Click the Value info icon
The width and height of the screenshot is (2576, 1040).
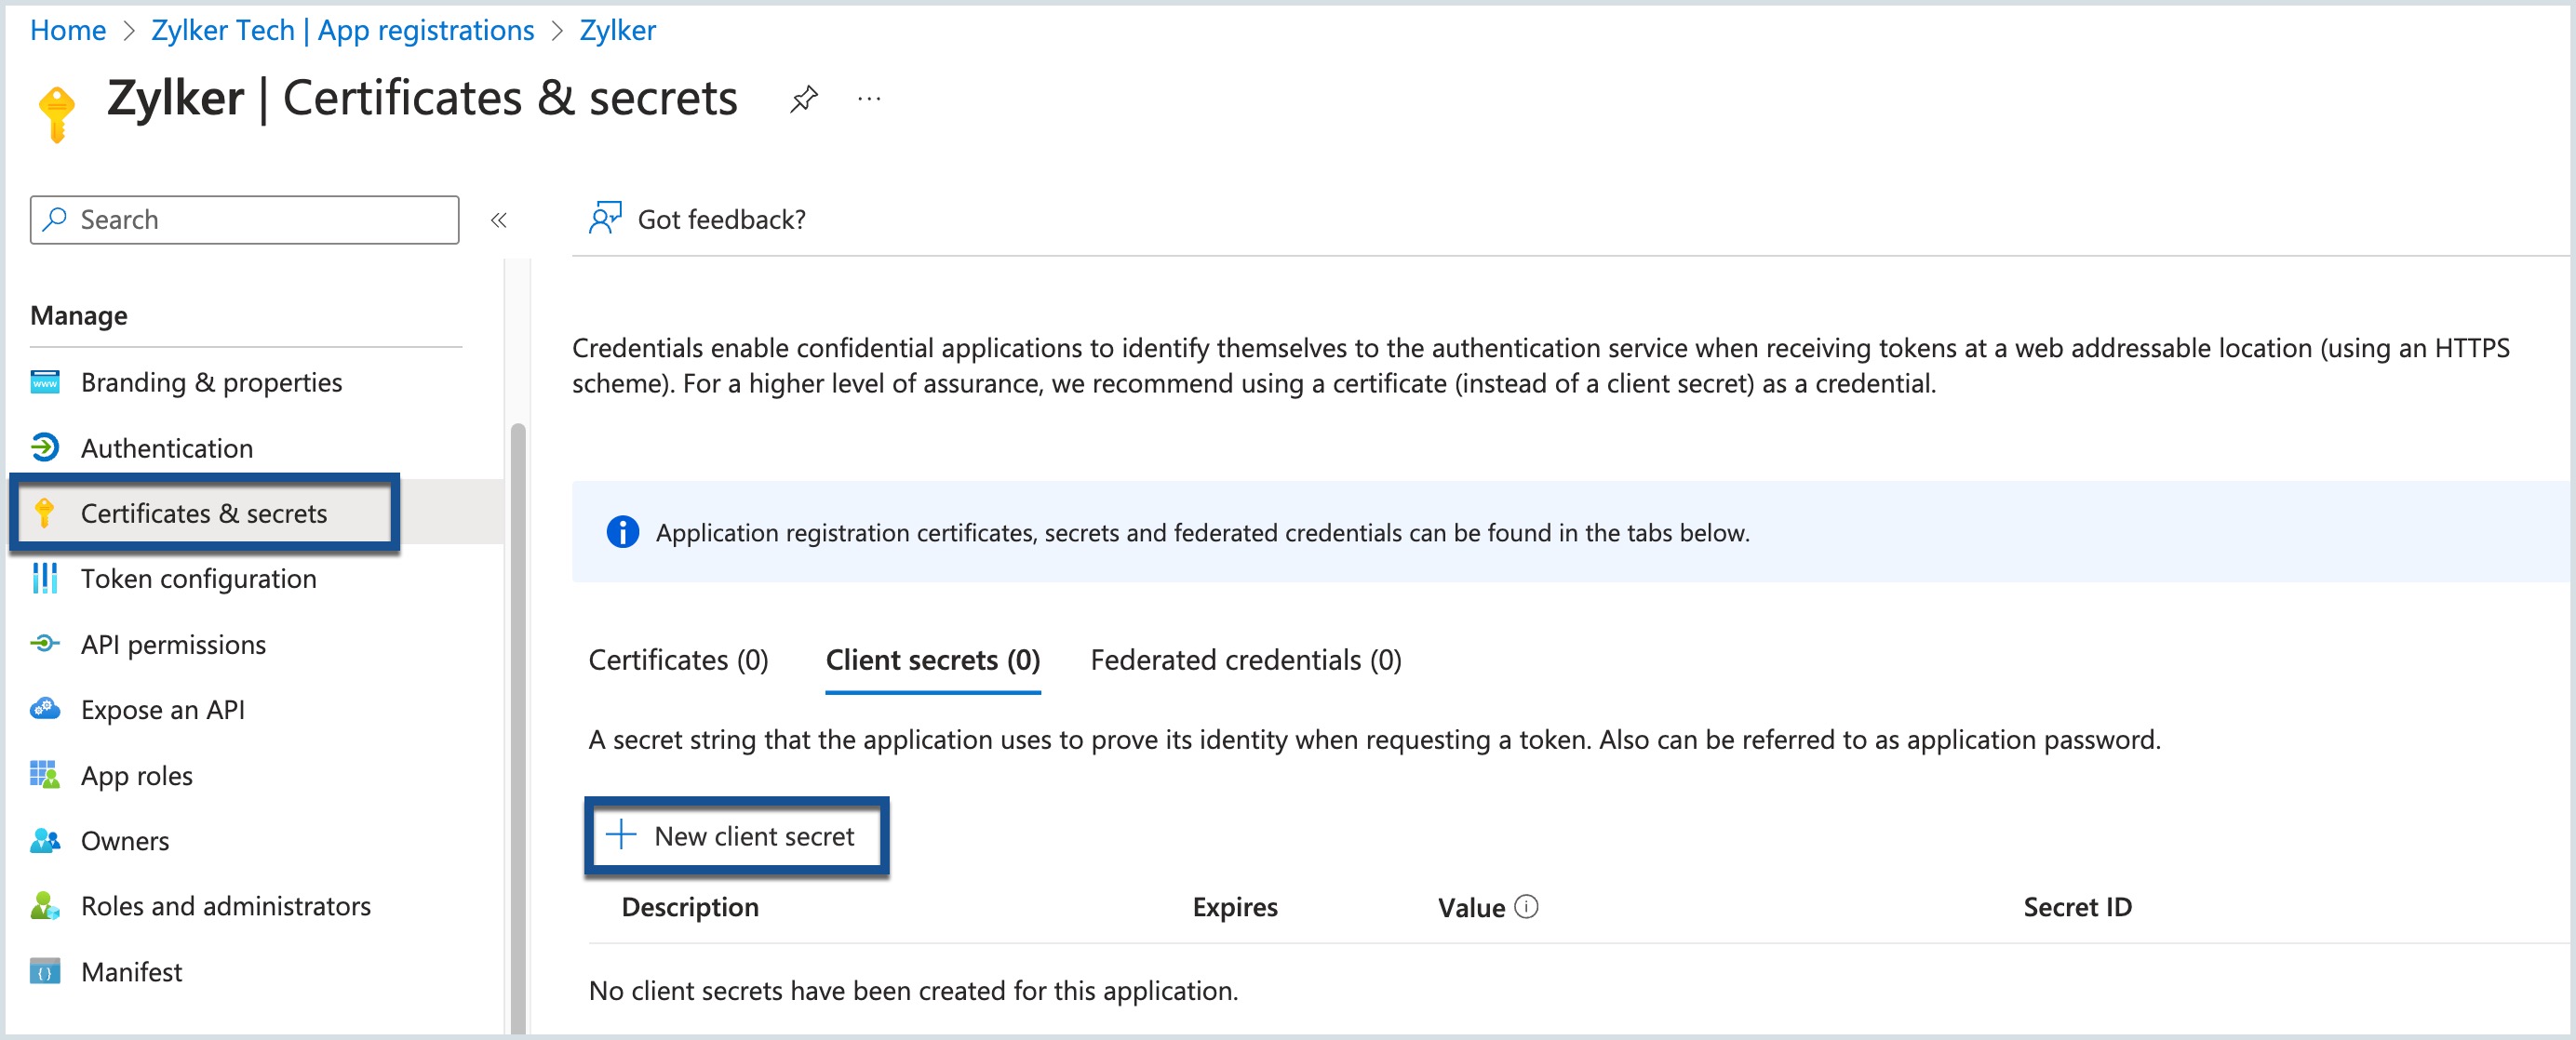pyautogui.click(x=1526, y=906)
